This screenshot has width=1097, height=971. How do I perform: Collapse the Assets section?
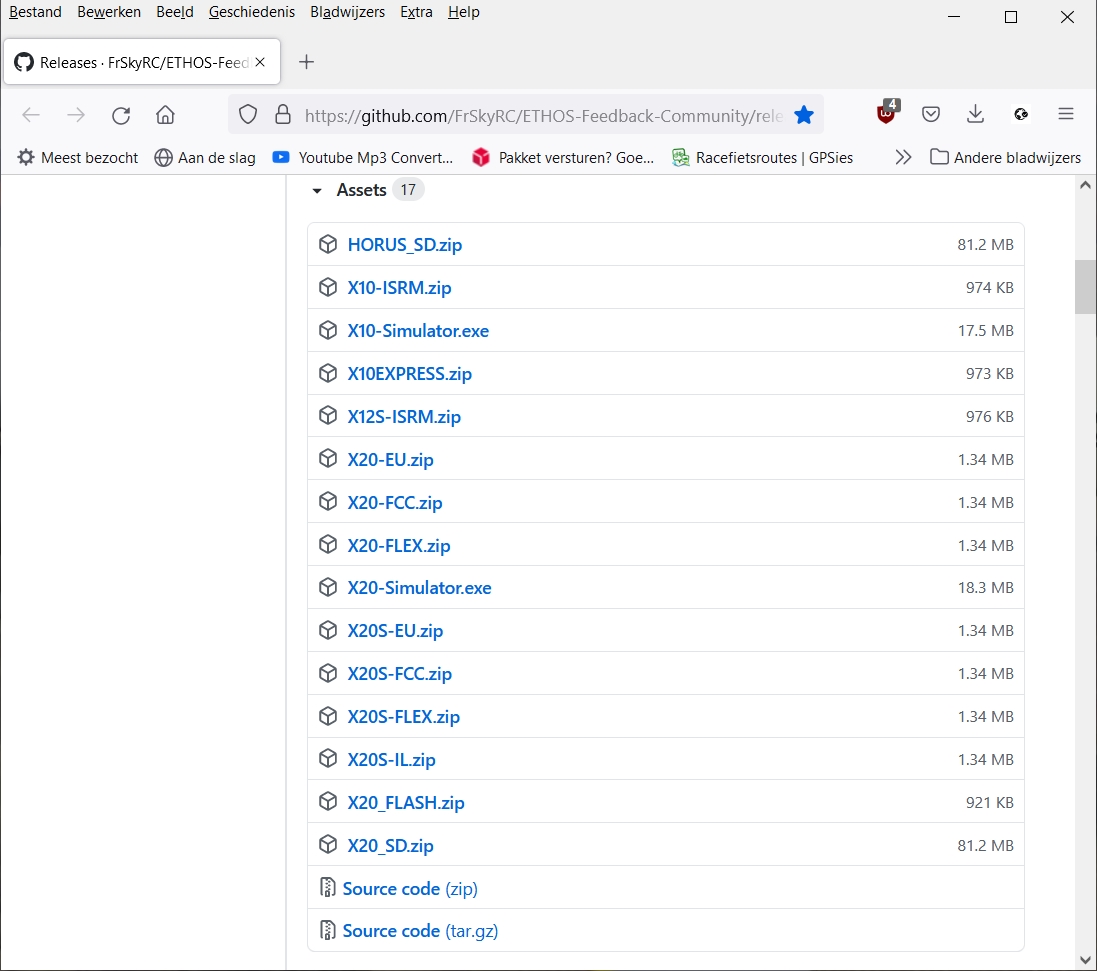pos(317,190)
